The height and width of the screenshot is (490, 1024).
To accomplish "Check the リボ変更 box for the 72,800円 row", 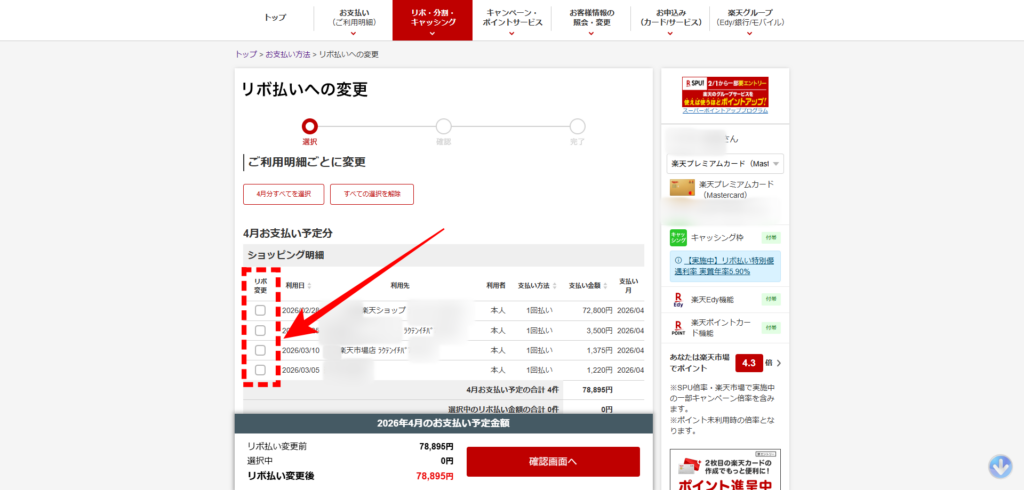I will 260,311.
